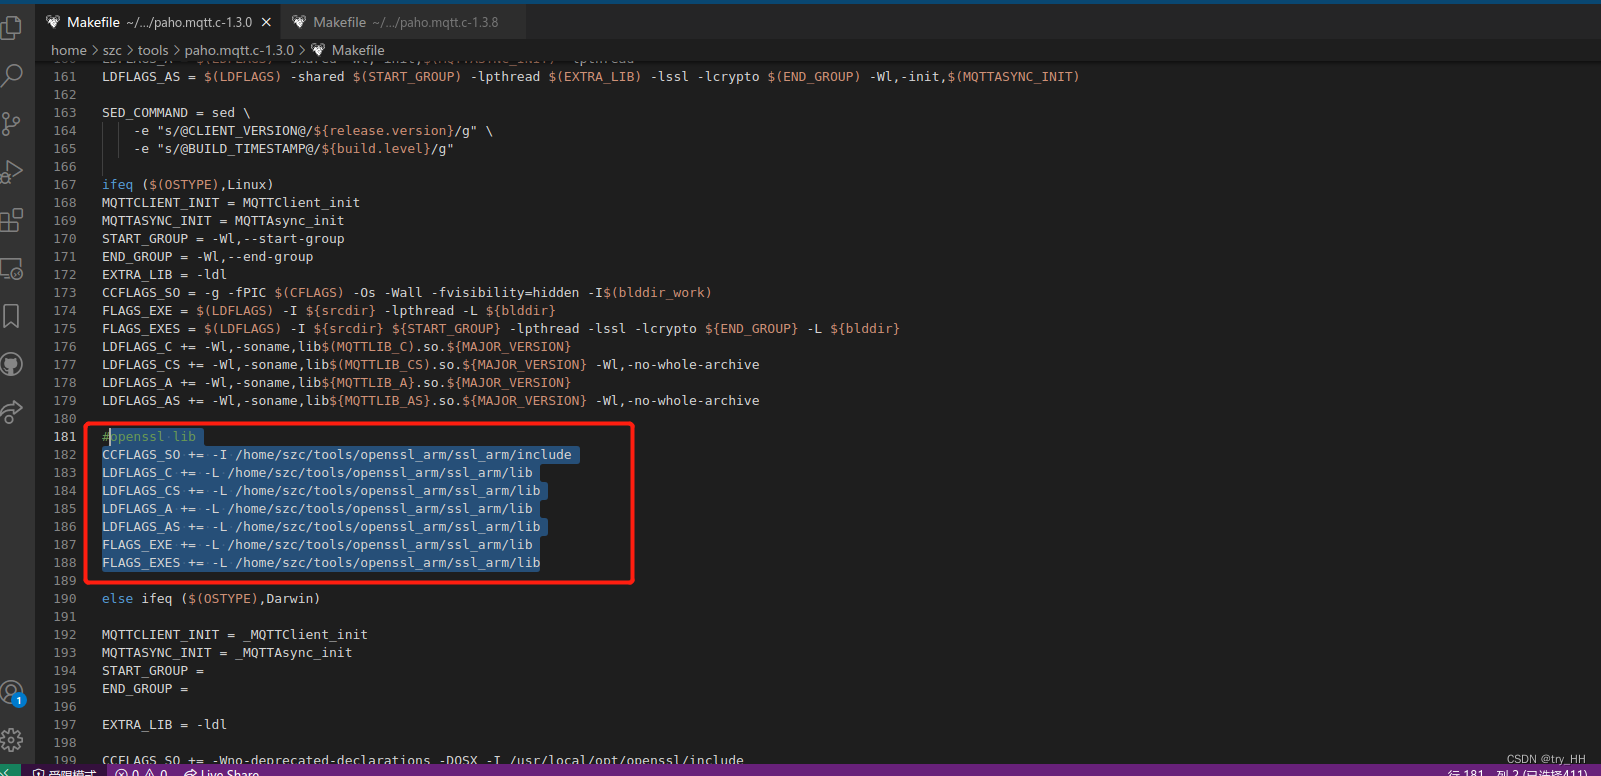Open the Search view icon
Viewport: 1601px width, 776px height.
(x=12, y=75)
